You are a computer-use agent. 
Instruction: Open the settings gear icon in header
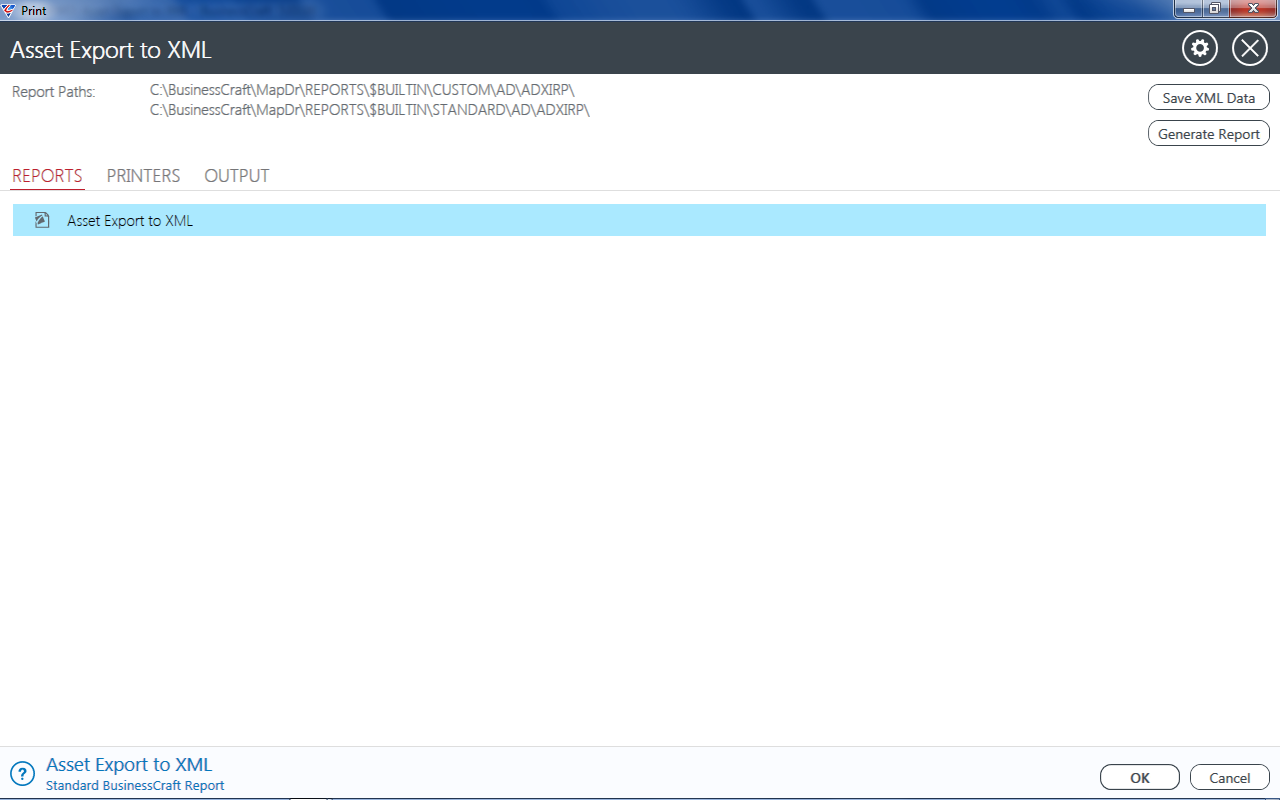1200,48
